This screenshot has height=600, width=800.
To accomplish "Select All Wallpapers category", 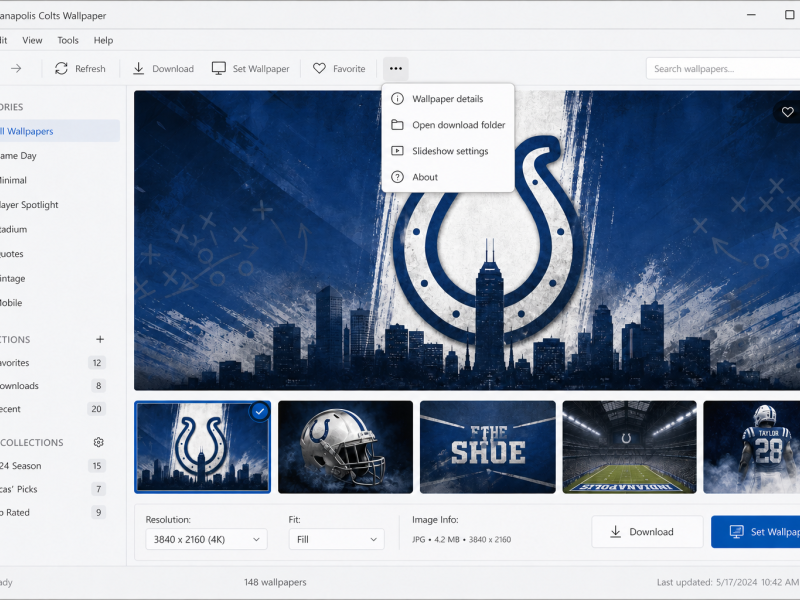I will coord(60,131).
